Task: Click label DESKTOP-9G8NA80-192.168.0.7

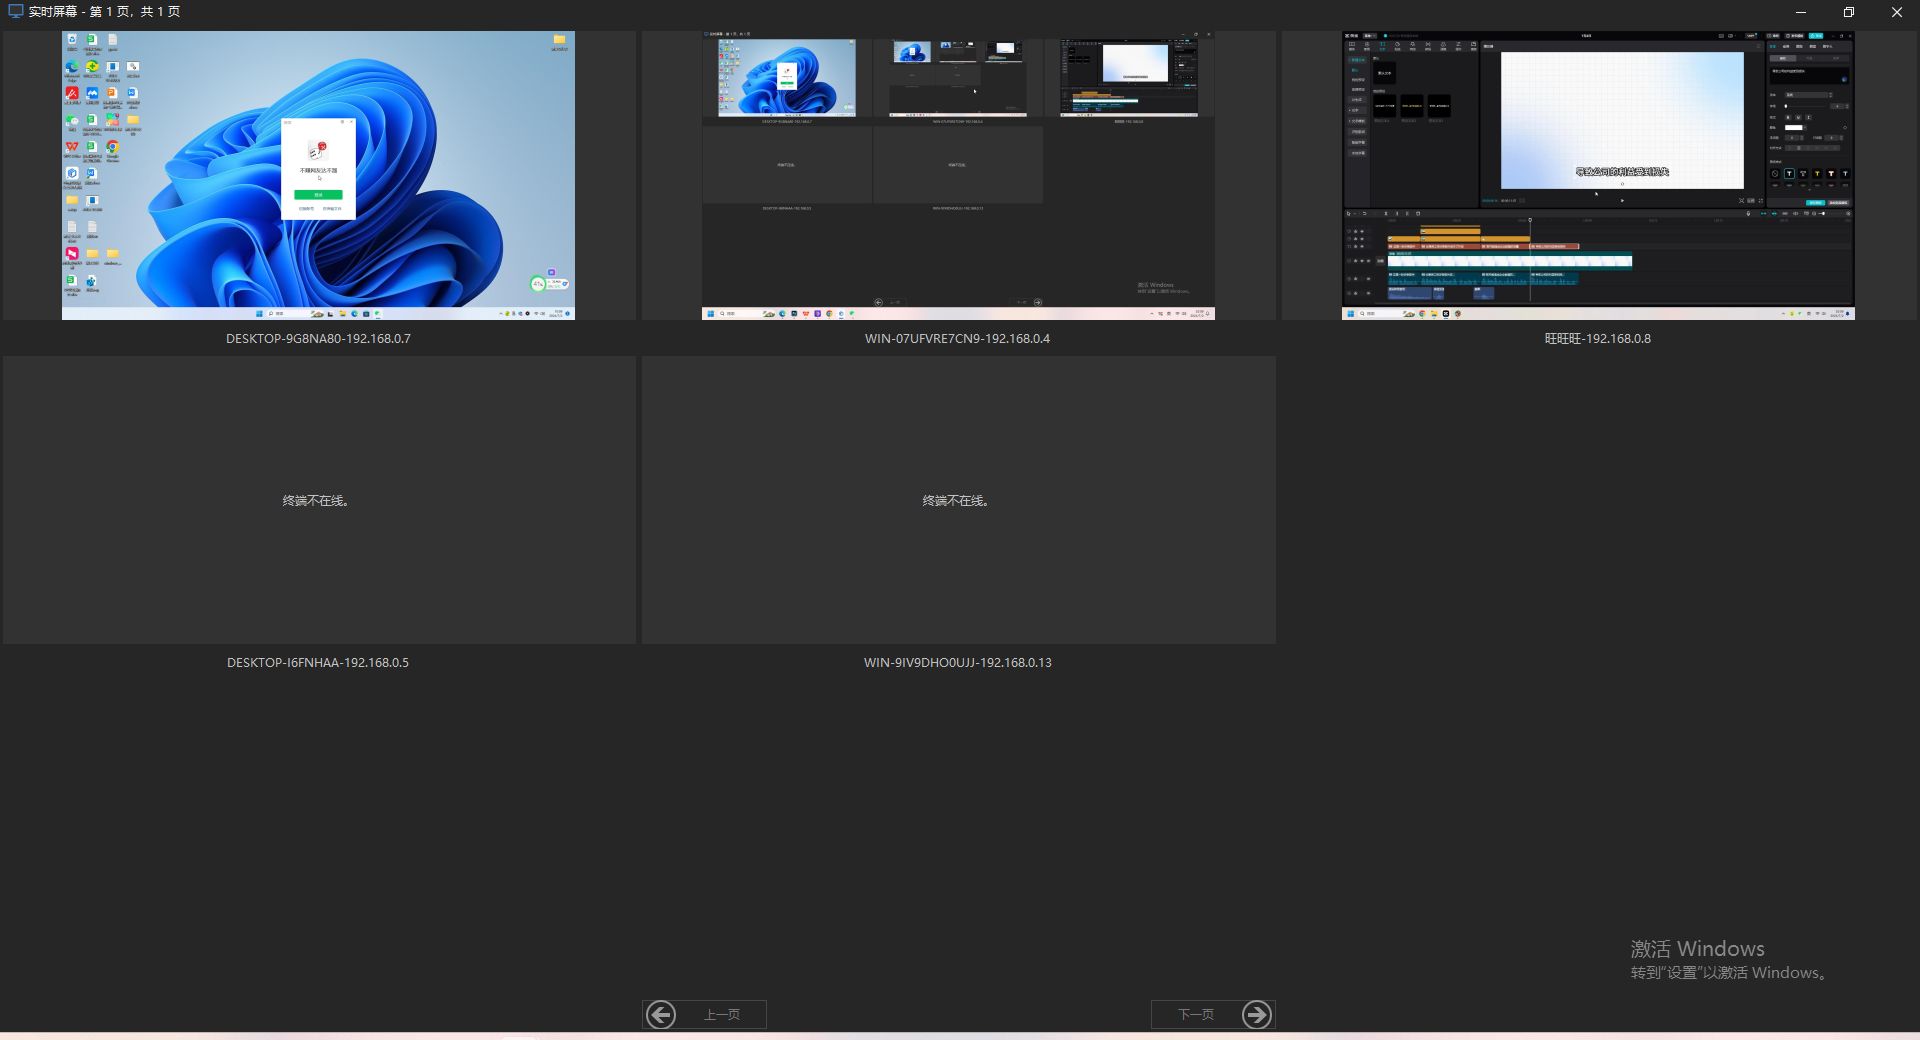Action: tap(318, 338)
